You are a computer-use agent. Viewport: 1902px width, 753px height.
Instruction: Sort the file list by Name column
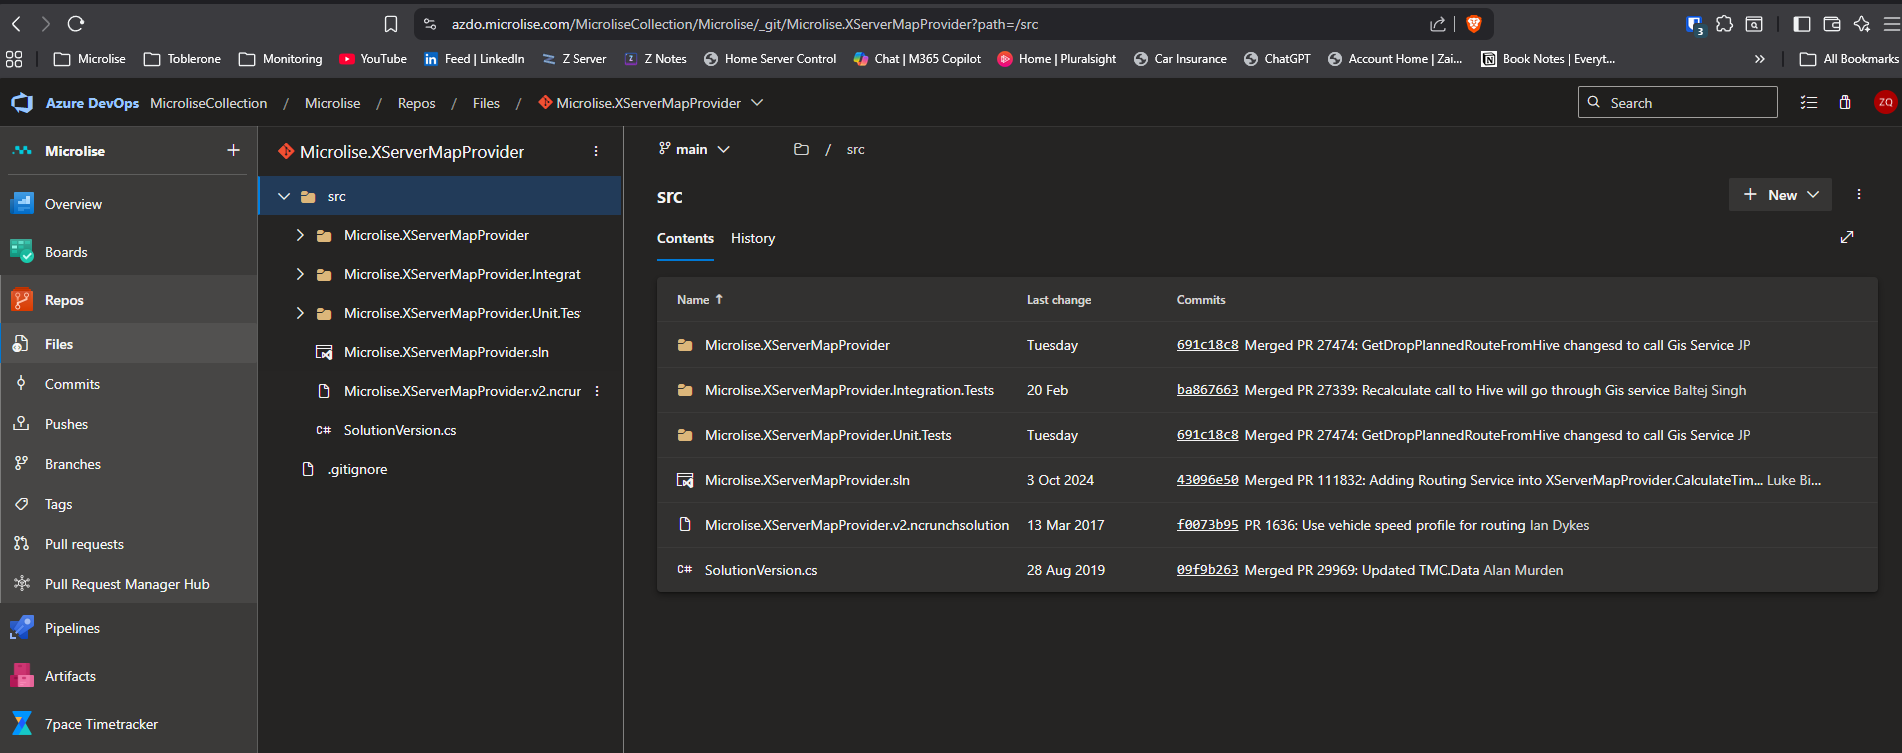pos(699,299)
